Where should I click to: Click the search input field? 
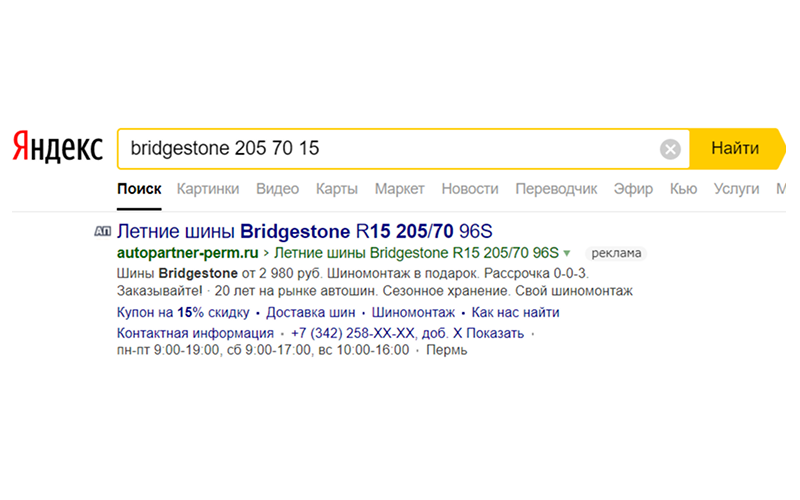coord(390,149)
